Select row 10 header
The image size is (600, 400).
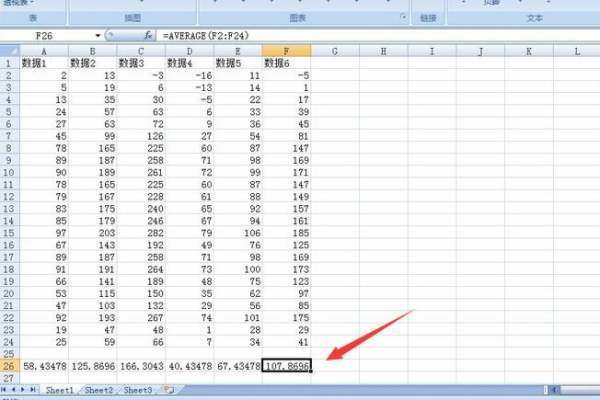click(10, 172)
